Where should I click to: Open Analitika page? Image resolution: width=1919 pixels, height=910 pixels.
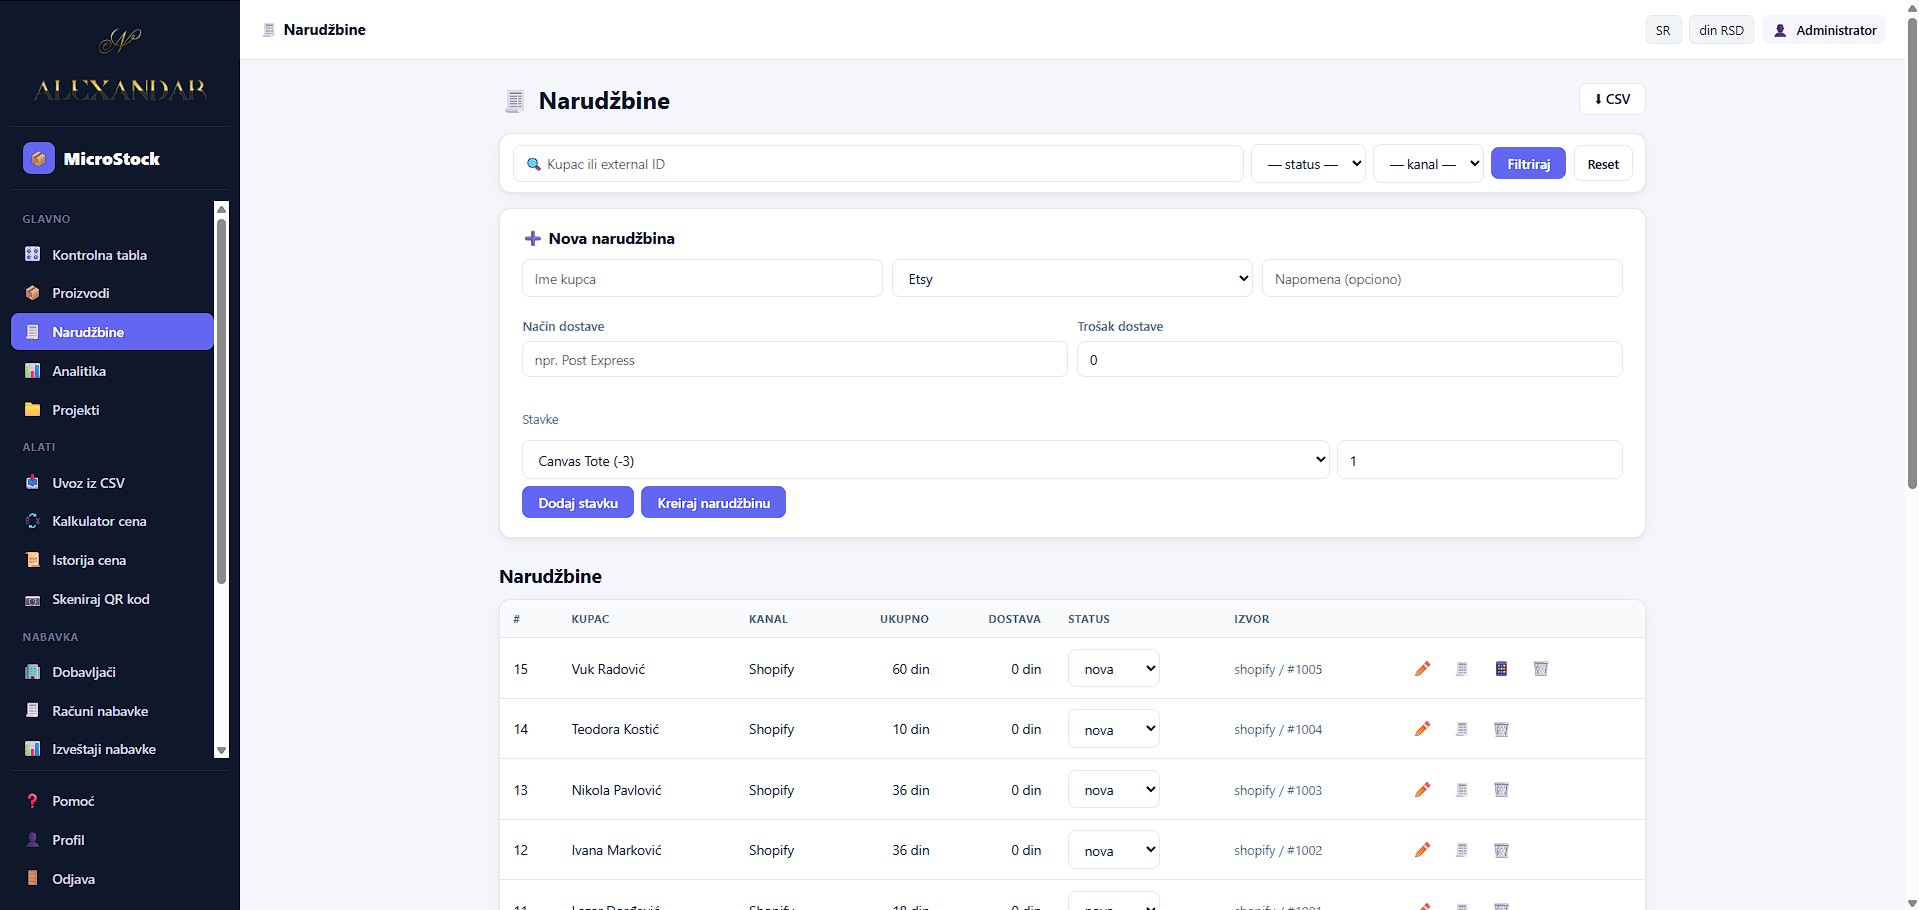click(112, 371)
